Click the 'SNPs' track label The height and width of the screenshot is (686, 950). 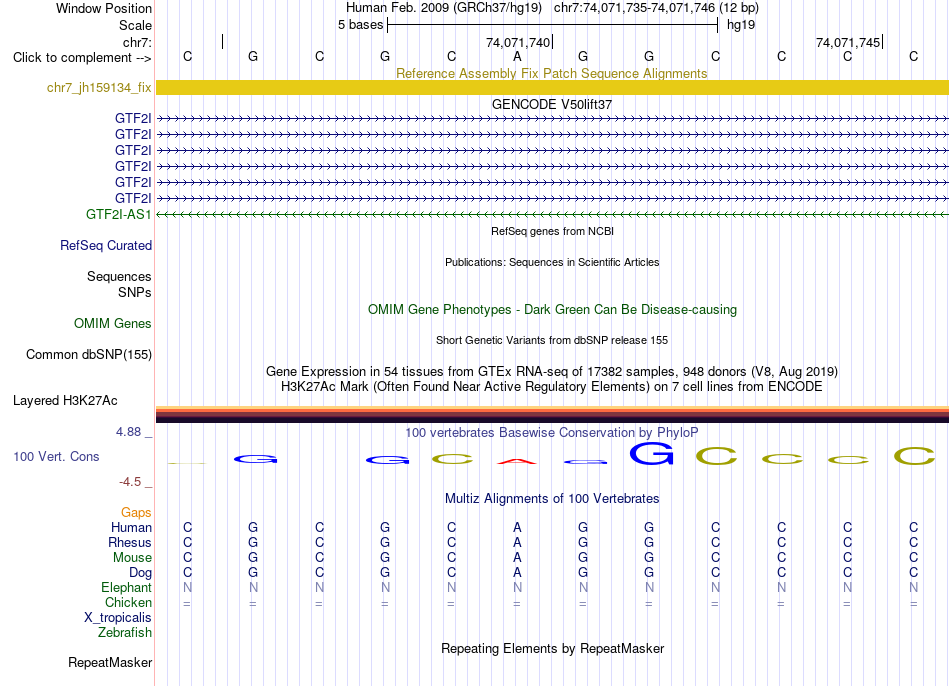point(135,292)
